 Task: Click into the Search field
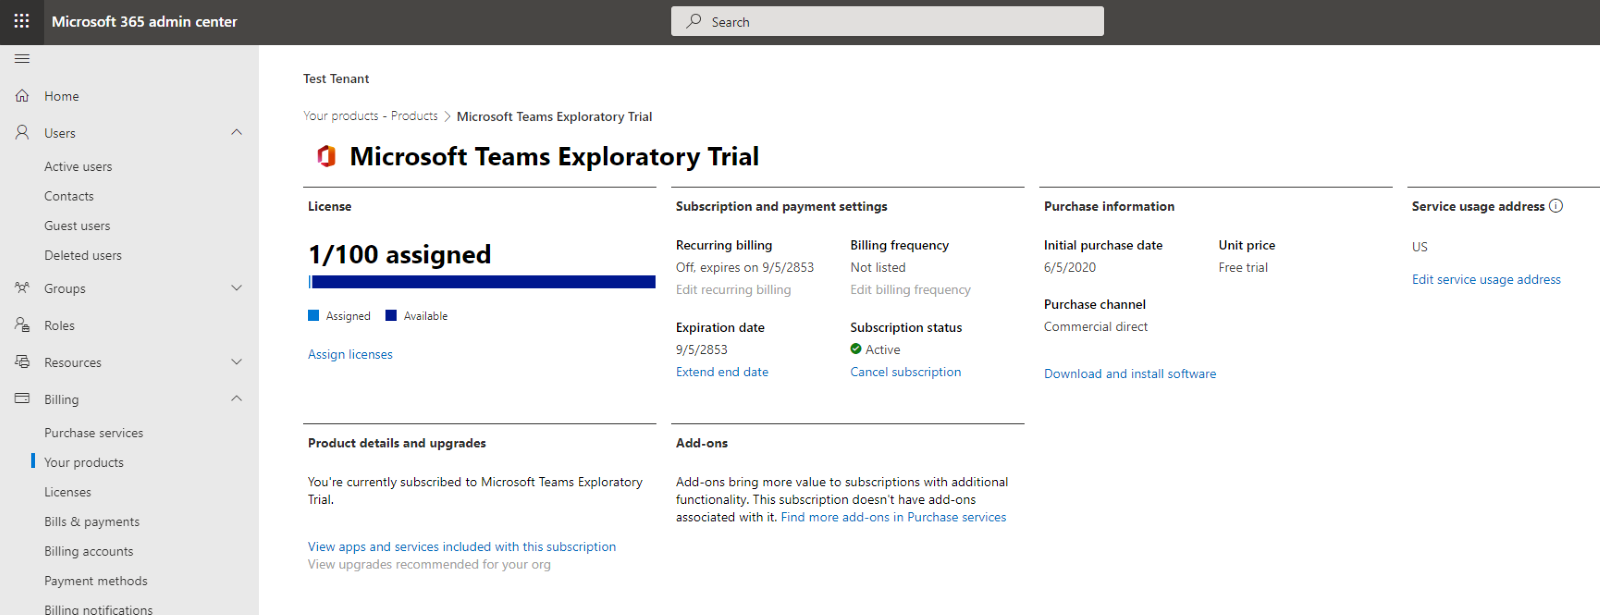pos(887,21)
